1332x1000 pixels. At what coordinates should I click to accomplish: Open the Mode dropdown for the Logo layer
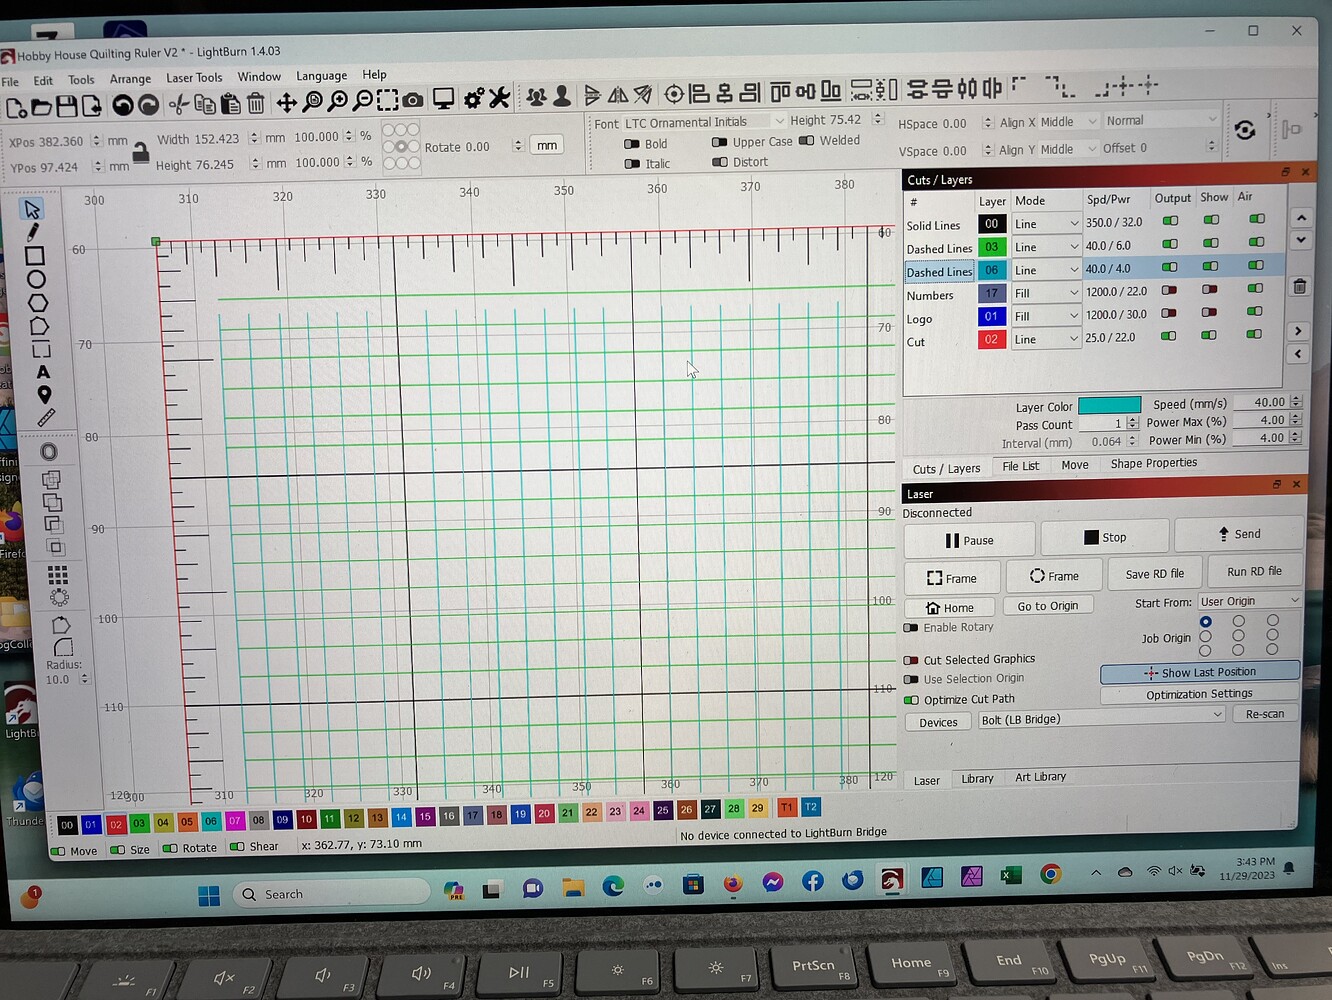[x=1046, y=315]
